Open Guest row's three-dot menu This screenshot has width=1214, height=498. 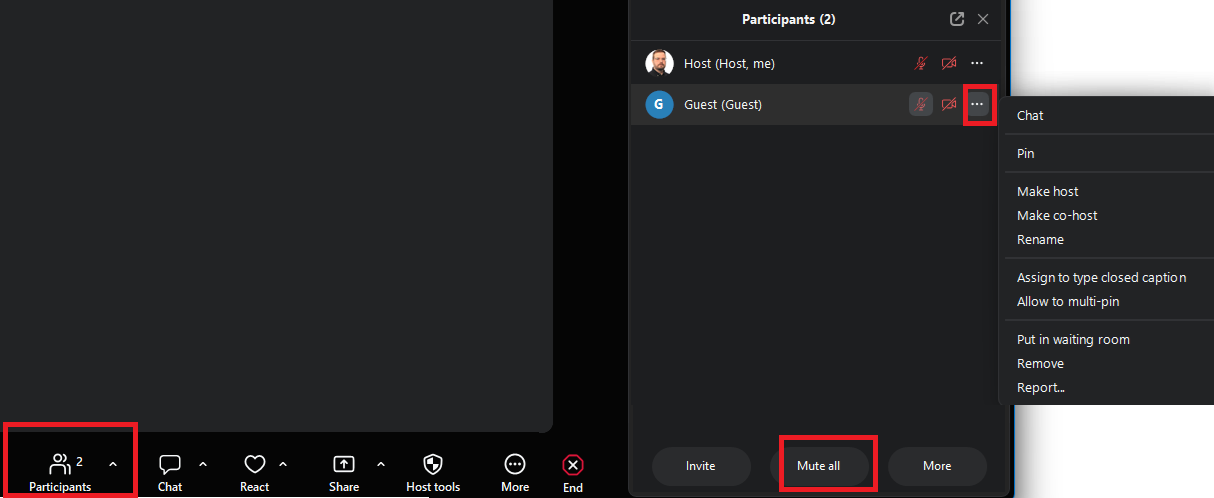(977, 104)
